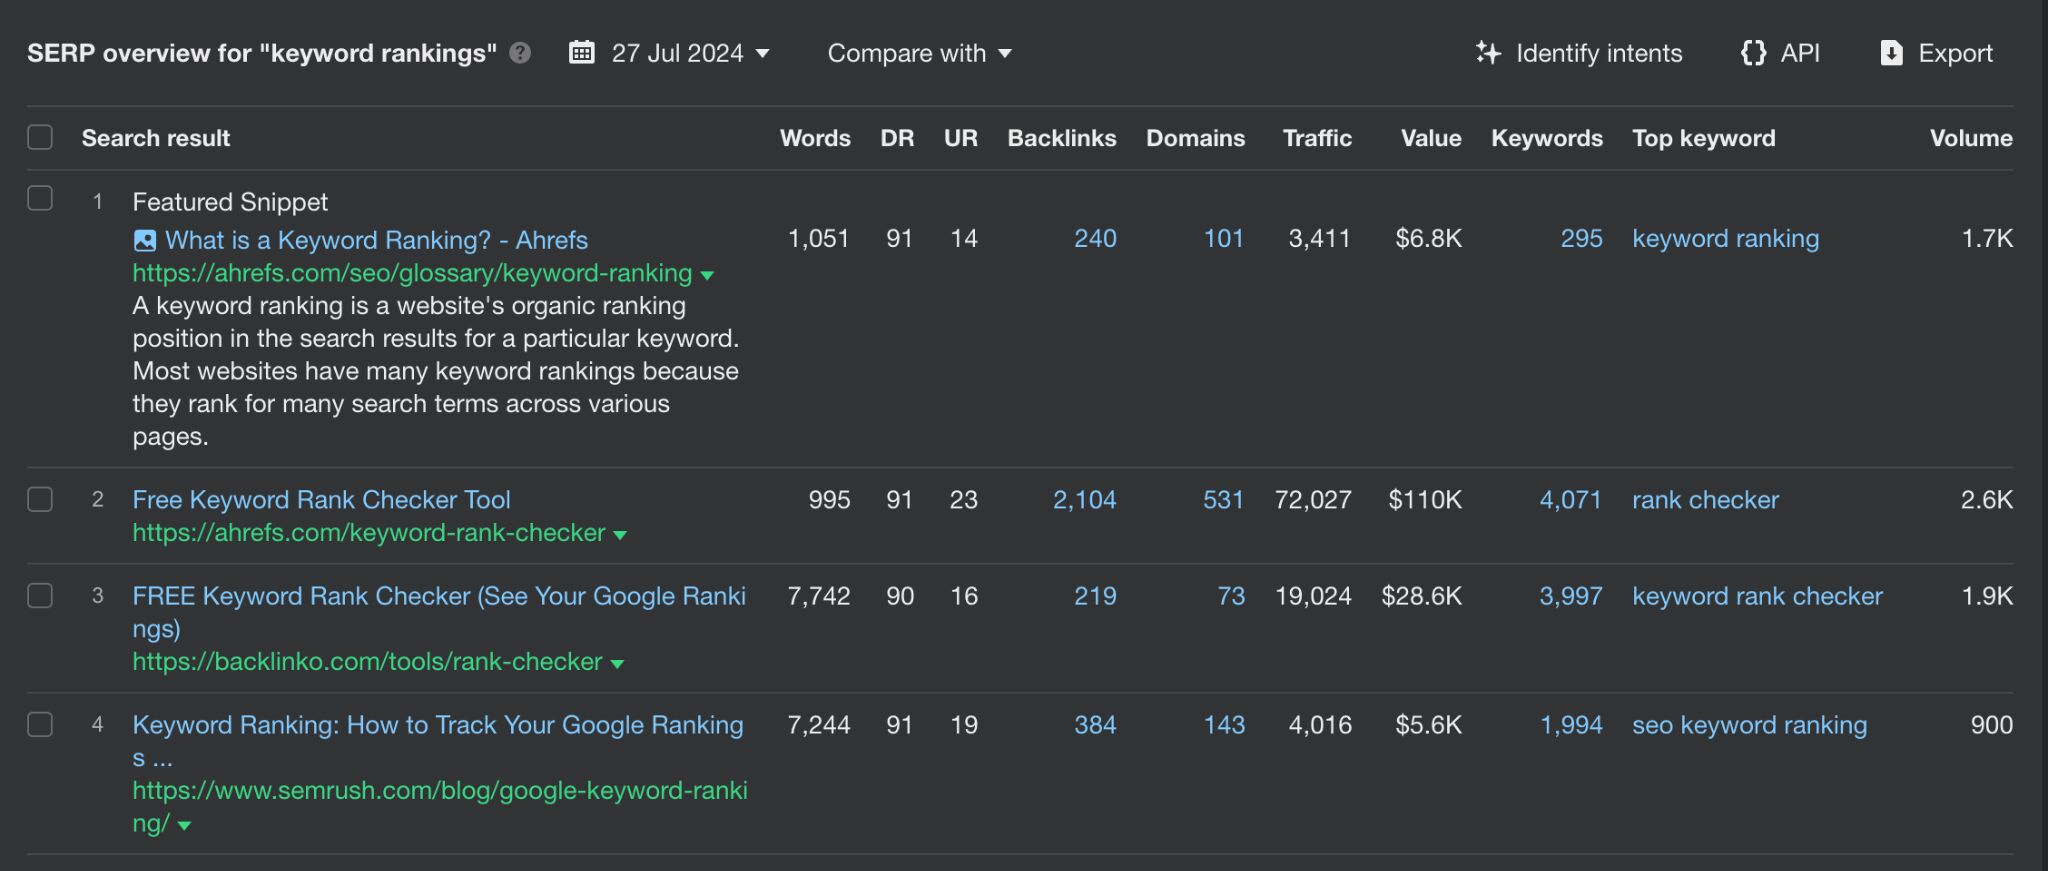Click the Featured Snippet label

[230, 202]
